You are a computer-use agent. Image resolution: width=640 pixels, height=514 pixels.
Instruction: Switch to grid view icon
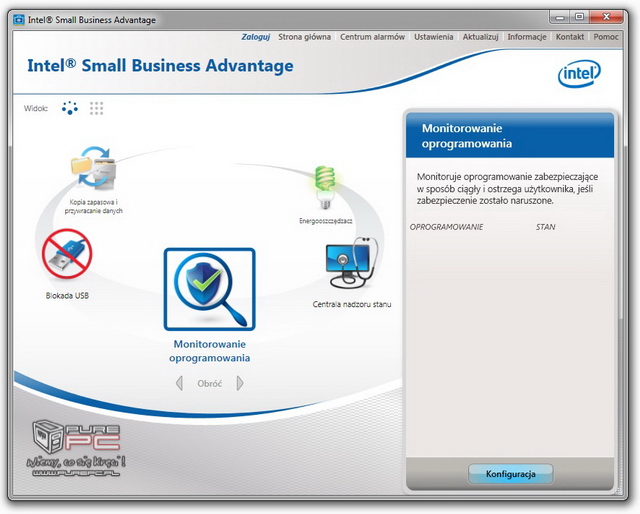click(96, 108)
